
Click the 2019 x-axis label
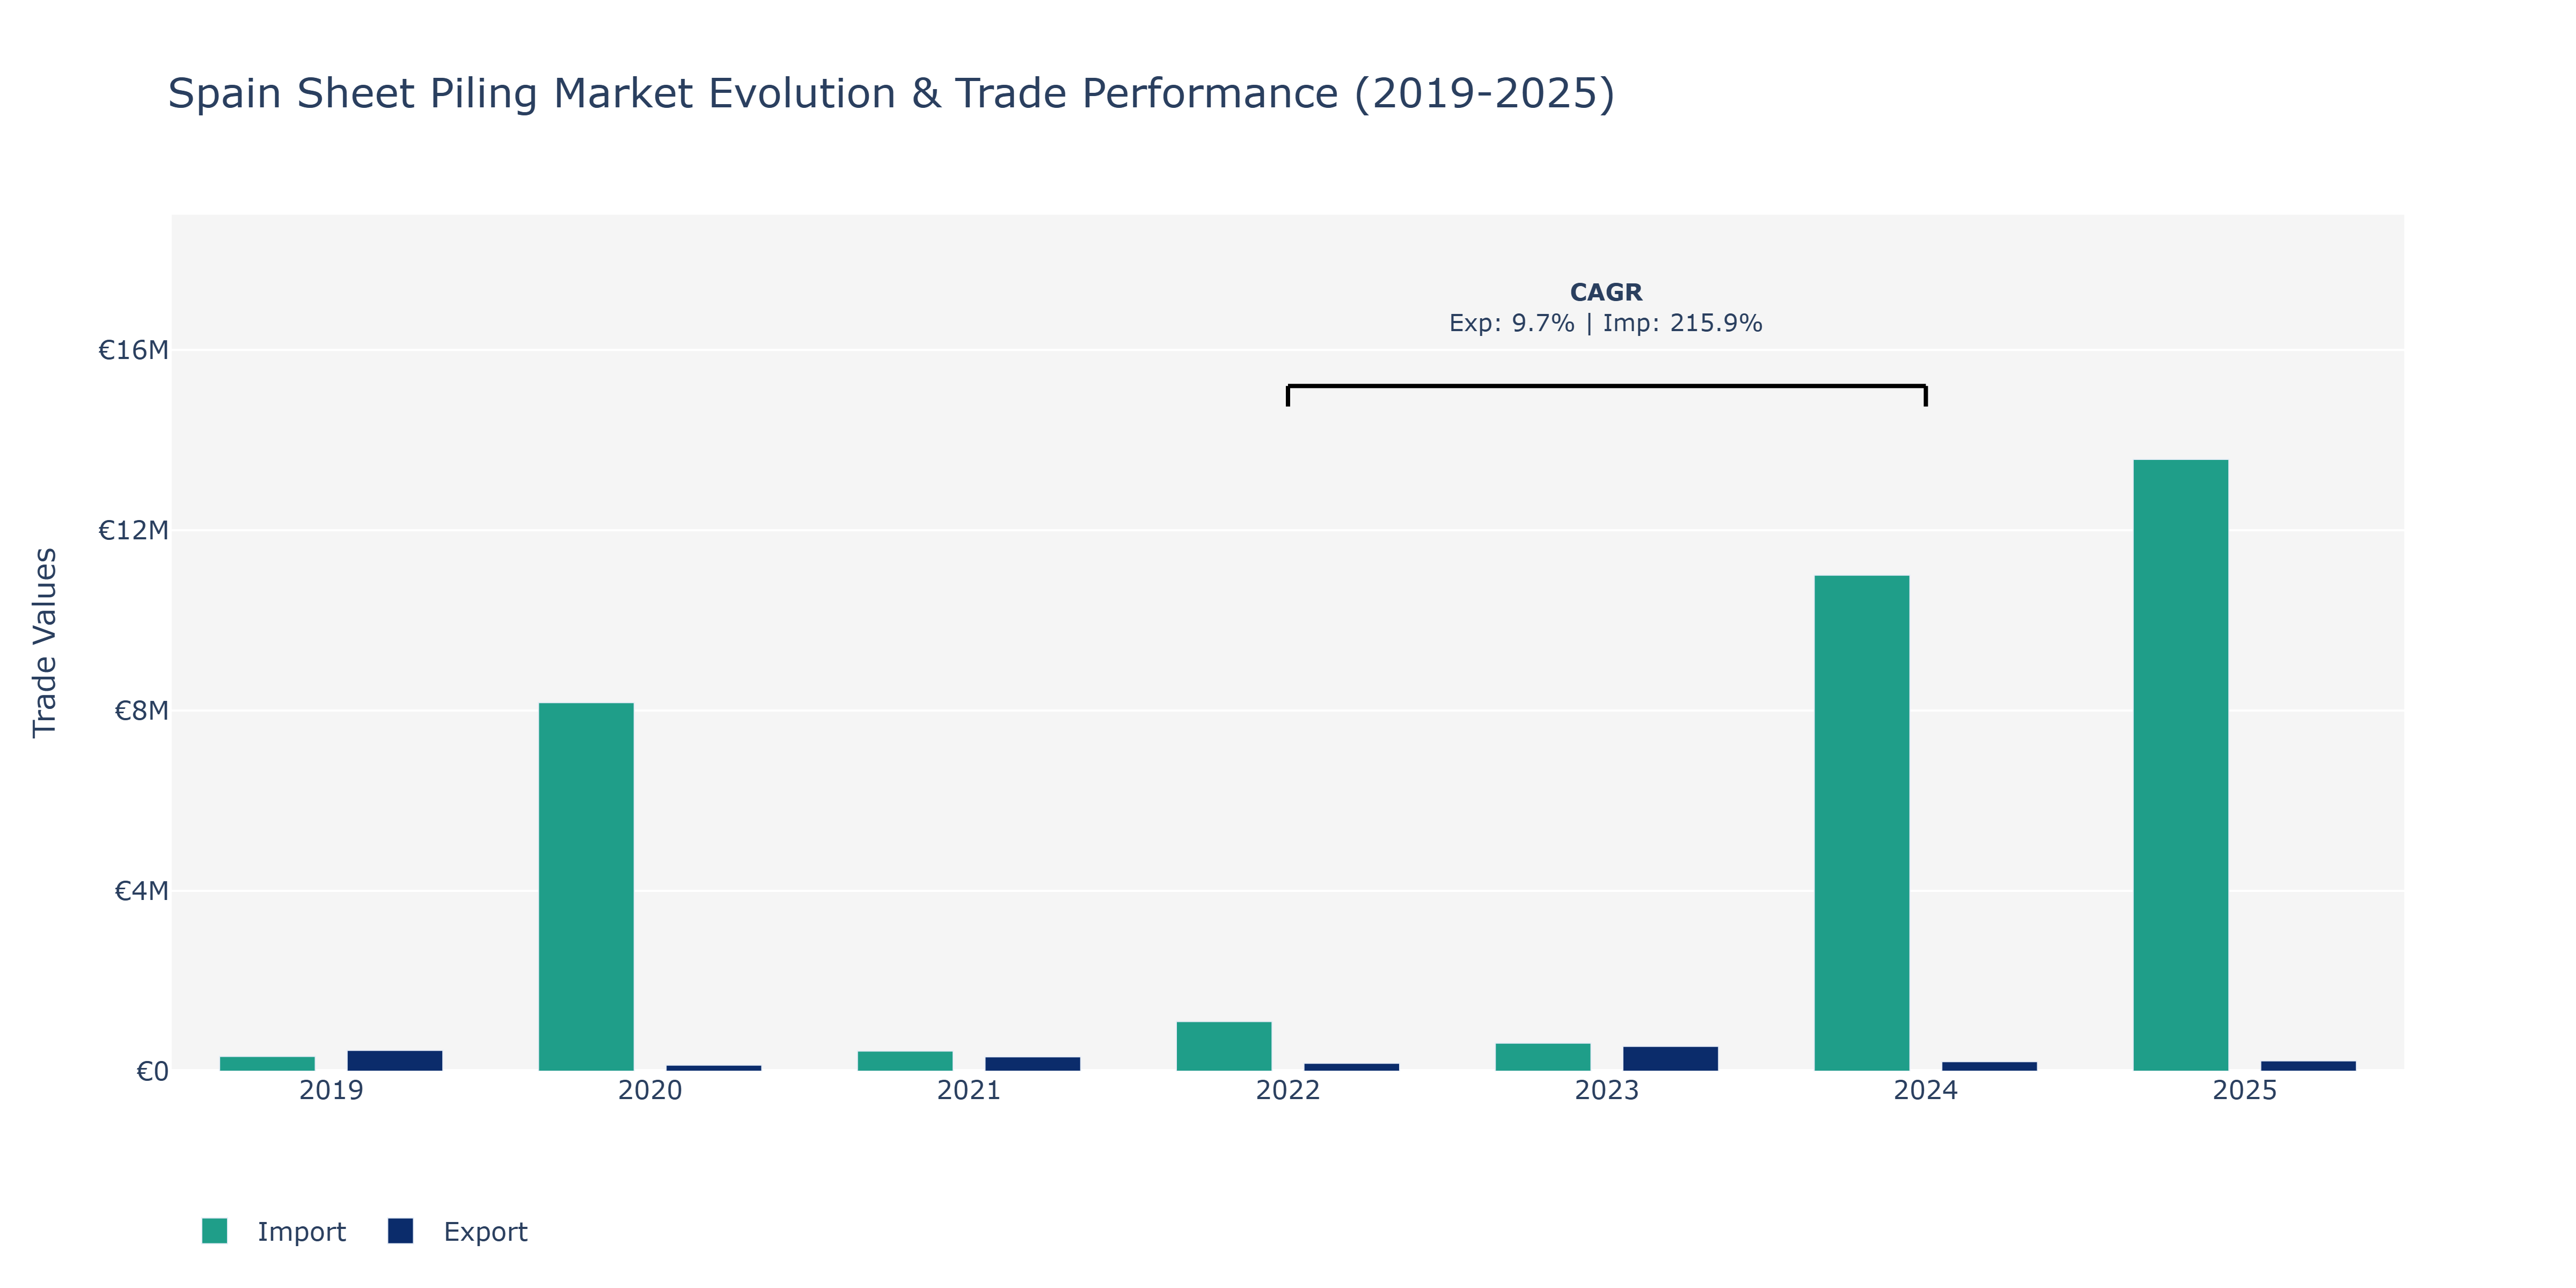[x=331, y=1090]
